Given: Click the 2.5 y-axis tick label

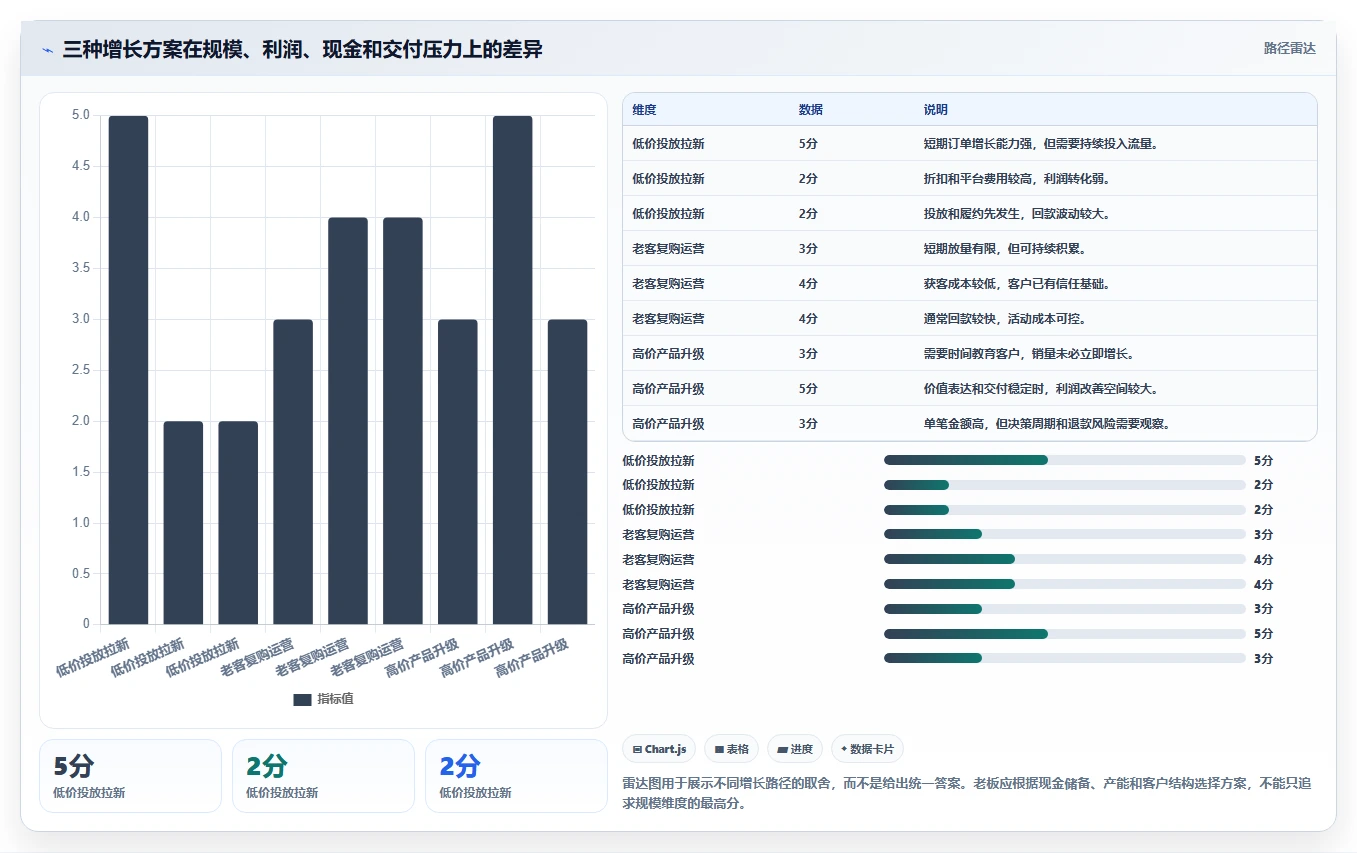Looking at the screenshot, I should coord(80,370).
